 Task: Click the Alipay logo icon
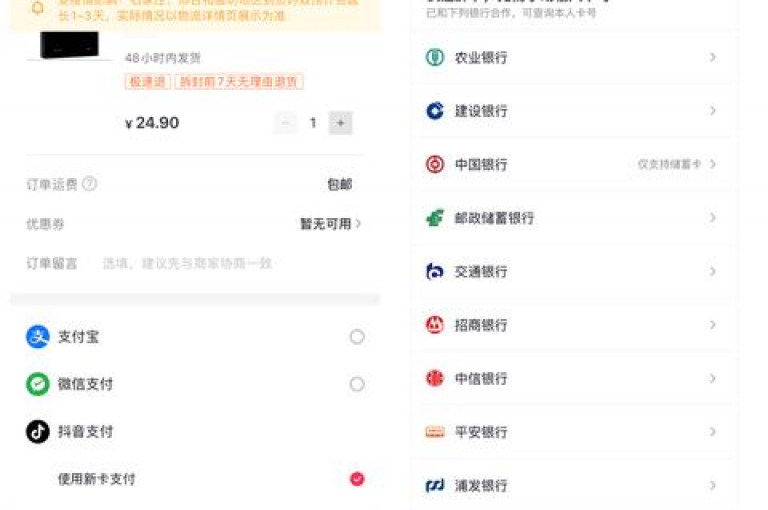click(38, 337)
